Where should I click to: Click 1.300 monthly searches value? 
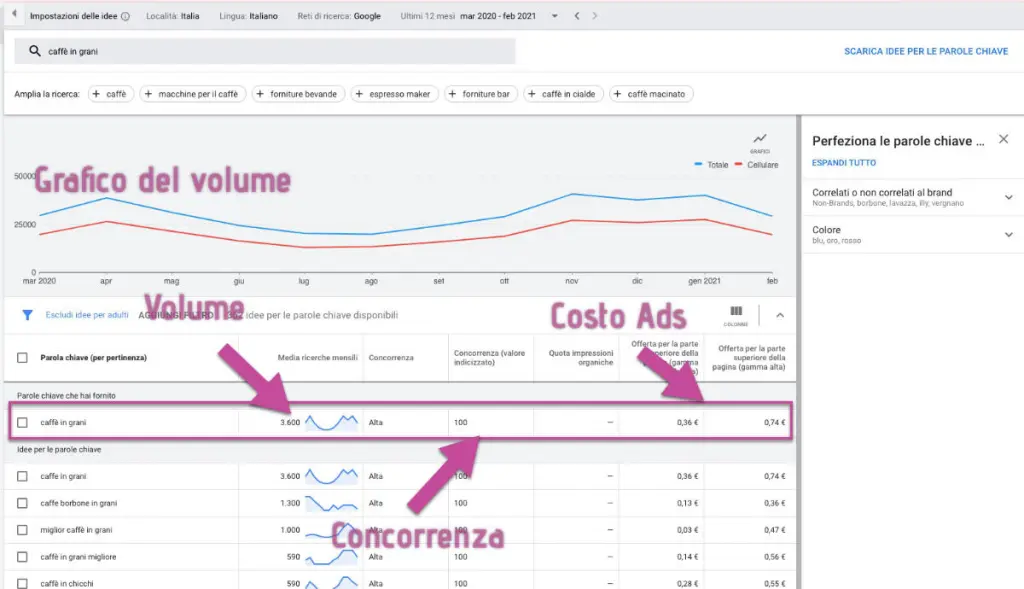[290, 503]
